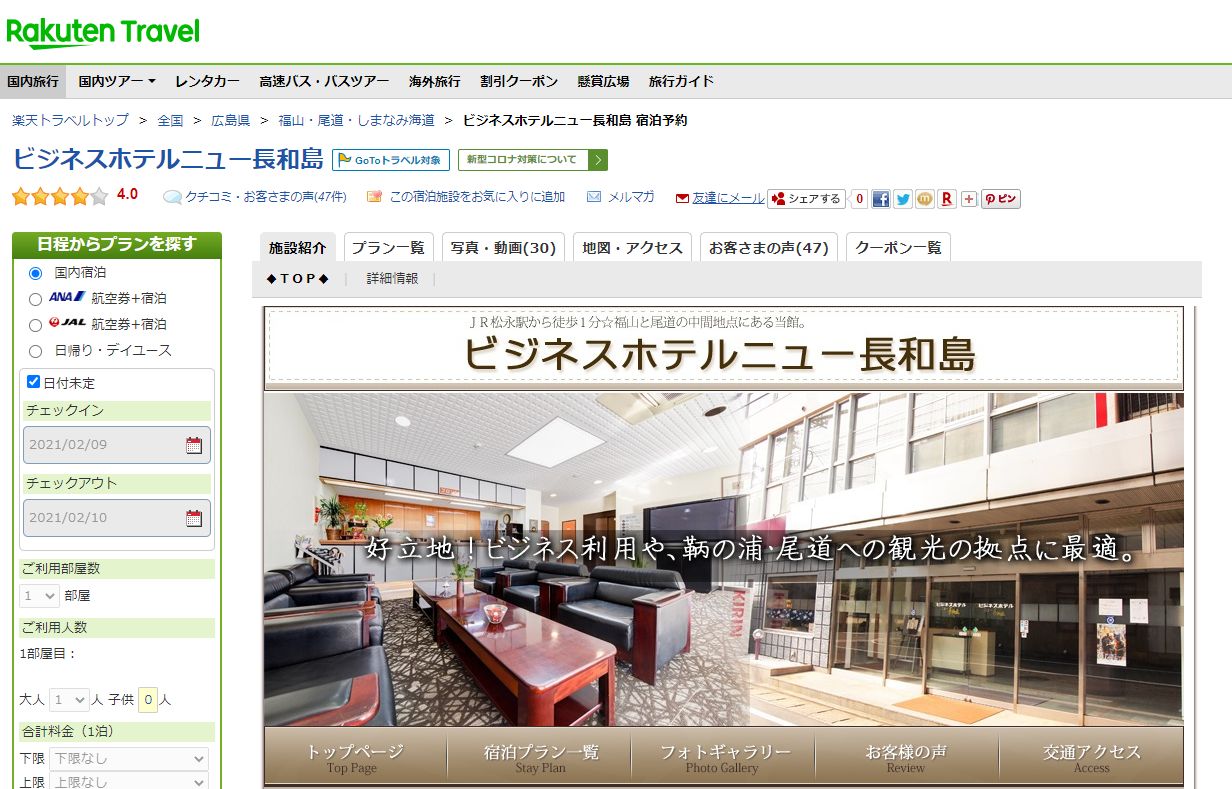Image resolution: width=1232 pixels, height=789 pixels.
Task: Click the 交通アクセス Access banner button
Action: coord(1091,758)
